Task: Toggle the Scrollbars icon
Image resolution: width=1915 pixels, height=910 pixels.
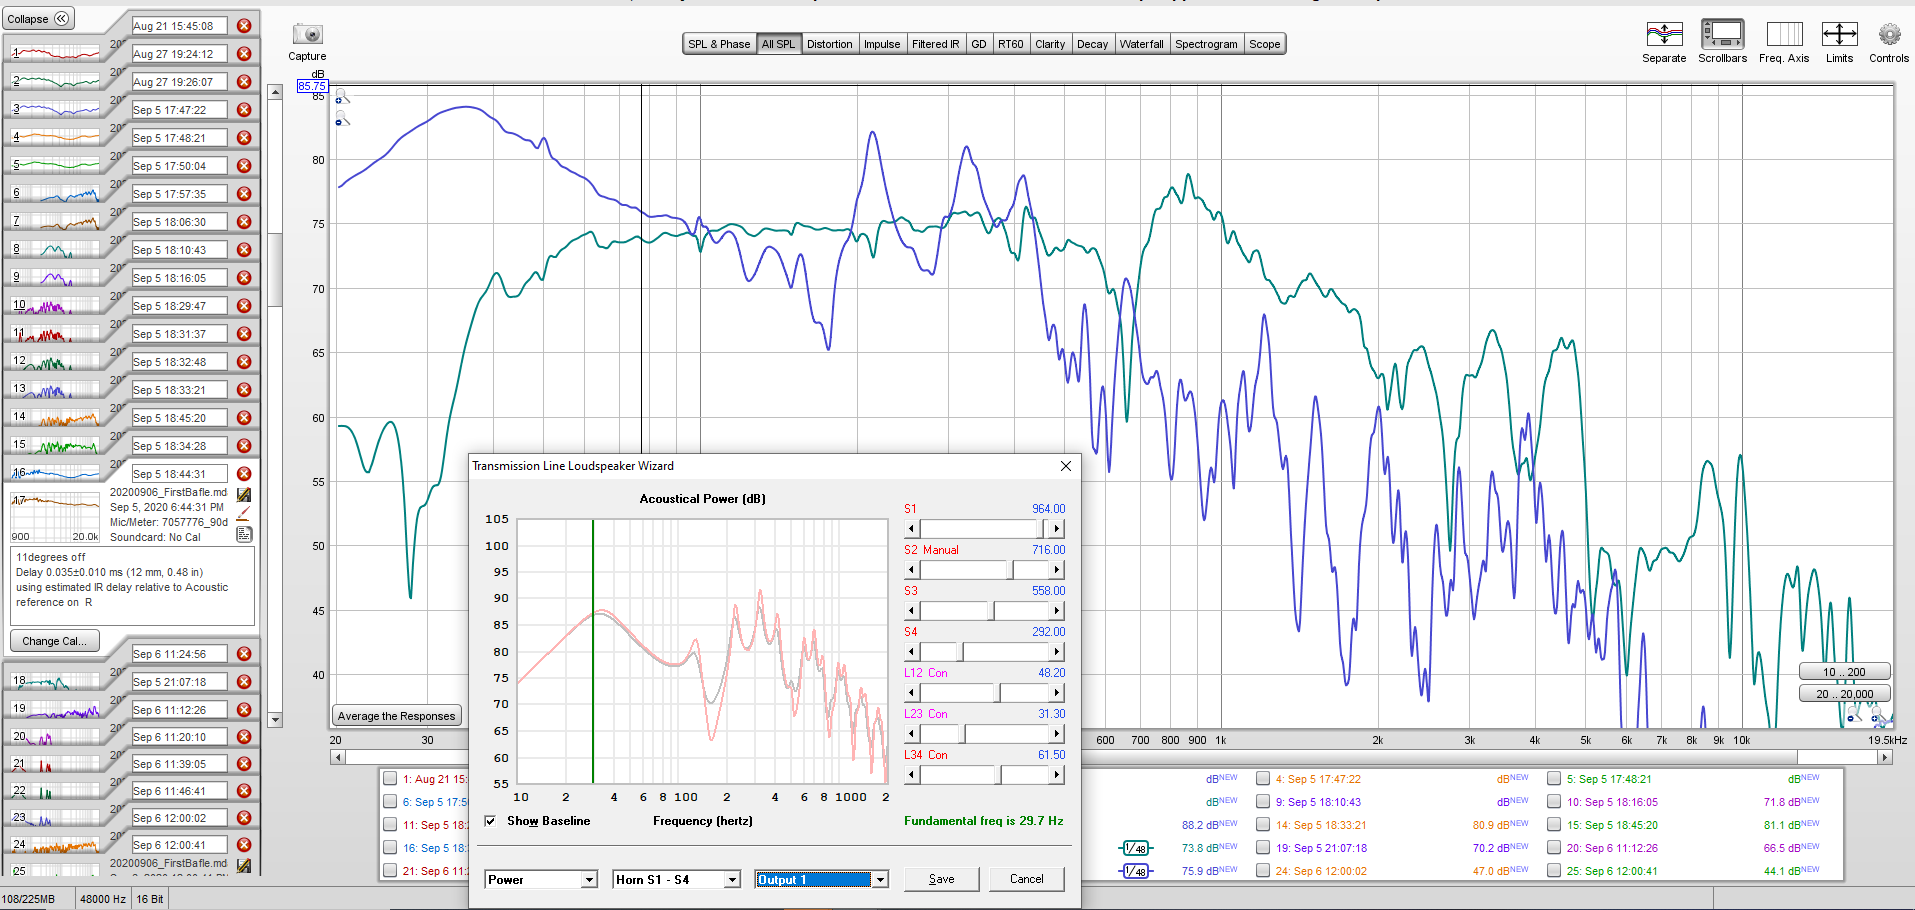Action: tap(1722, 34)
